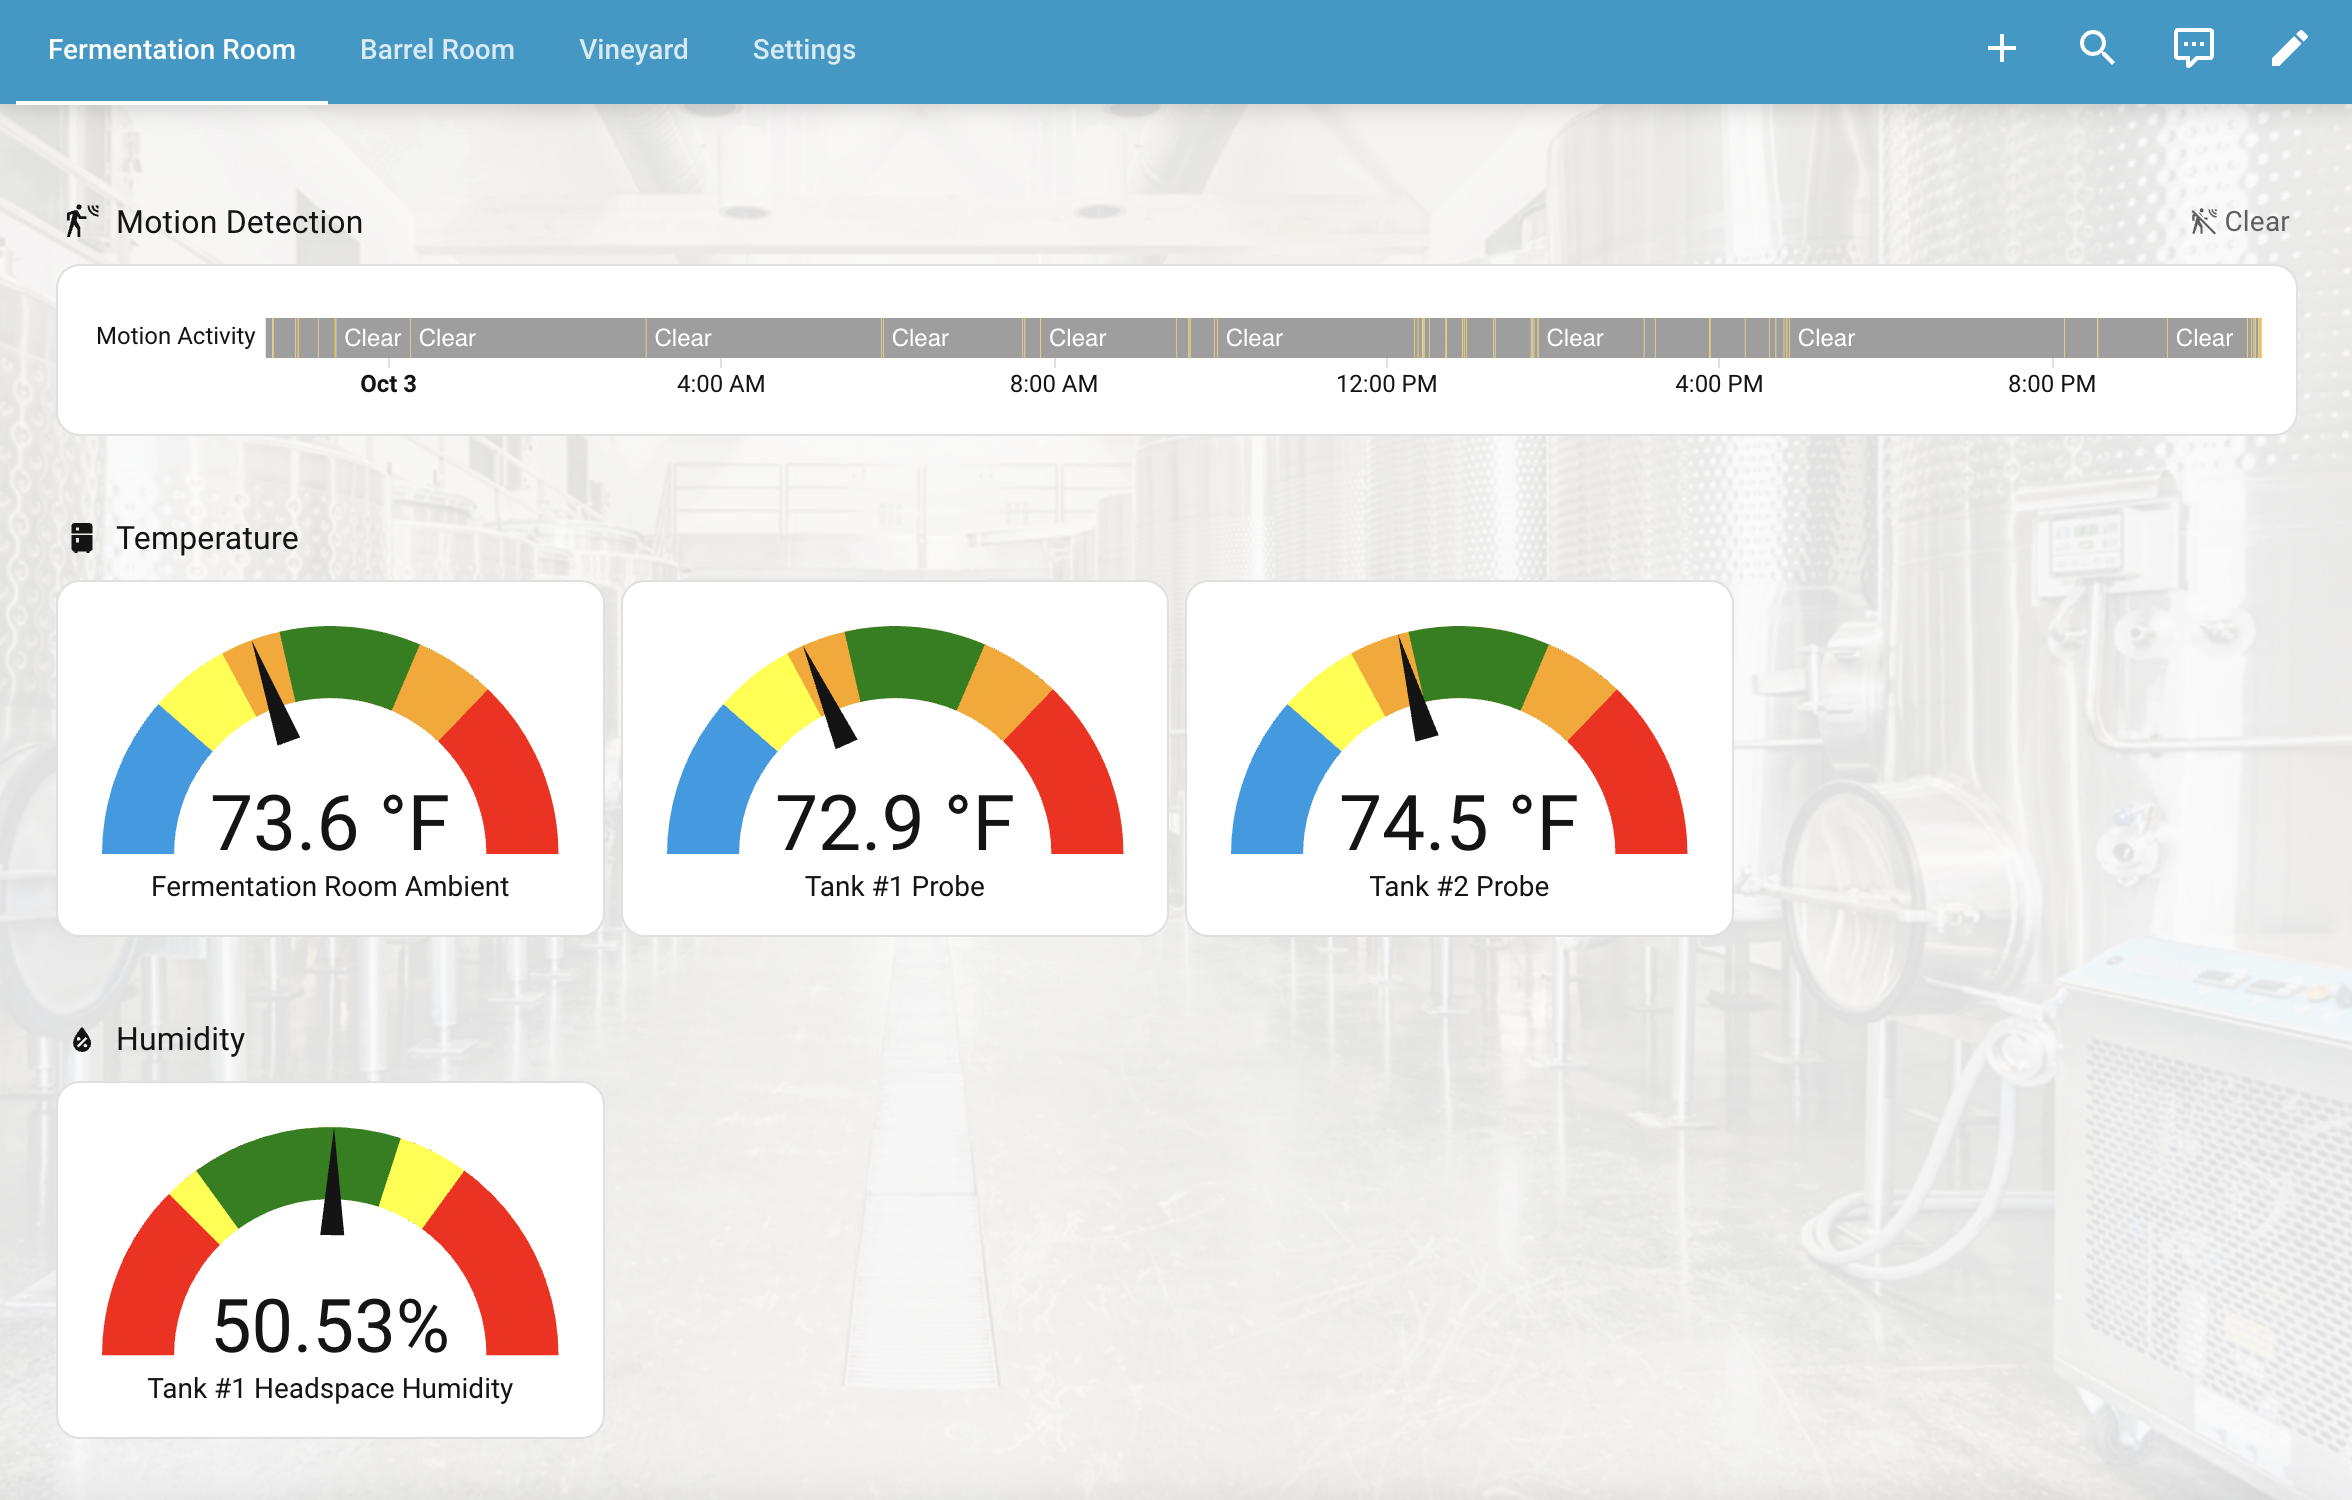Select the Tank #2 Probe gauge

pos(1458,760)
